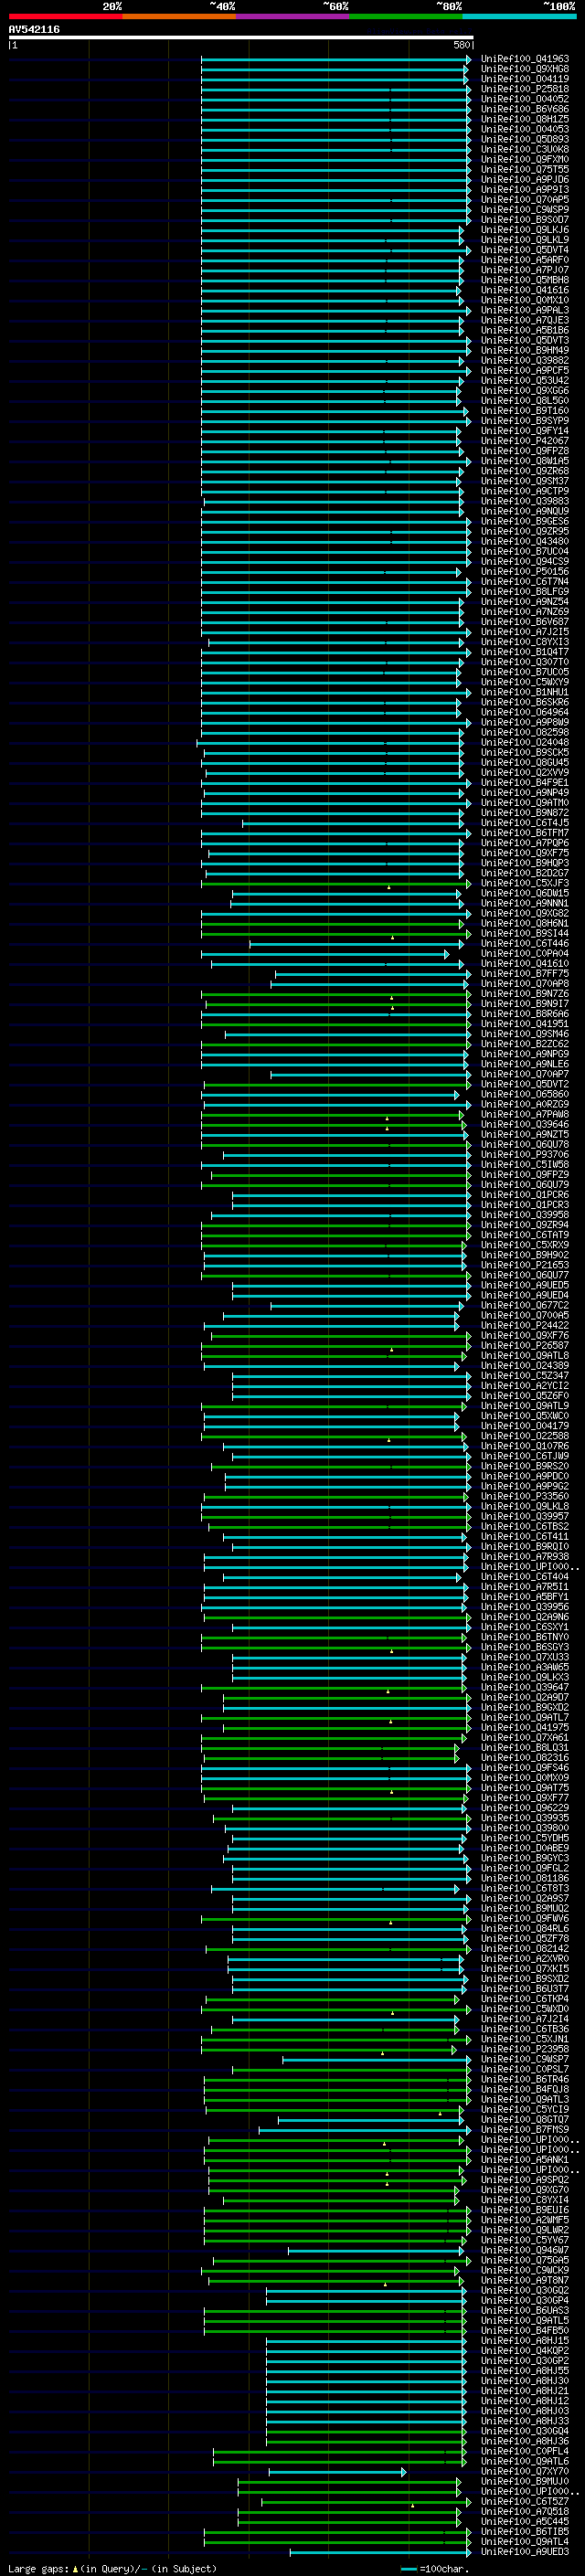
Task: Pick the UniRef100_Q9FXM0 subject label
Action: click(x=525, y=159)
